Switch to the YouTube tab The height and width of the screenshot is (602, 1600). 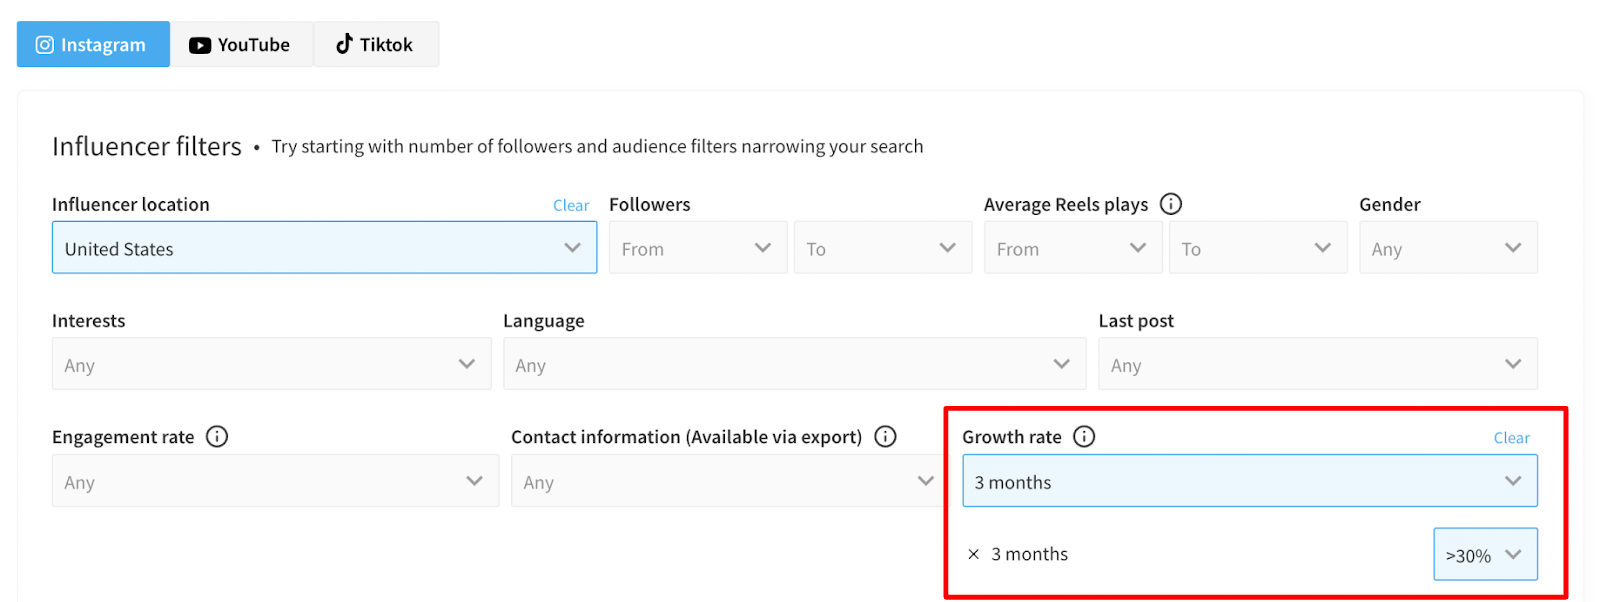(242, 44)
